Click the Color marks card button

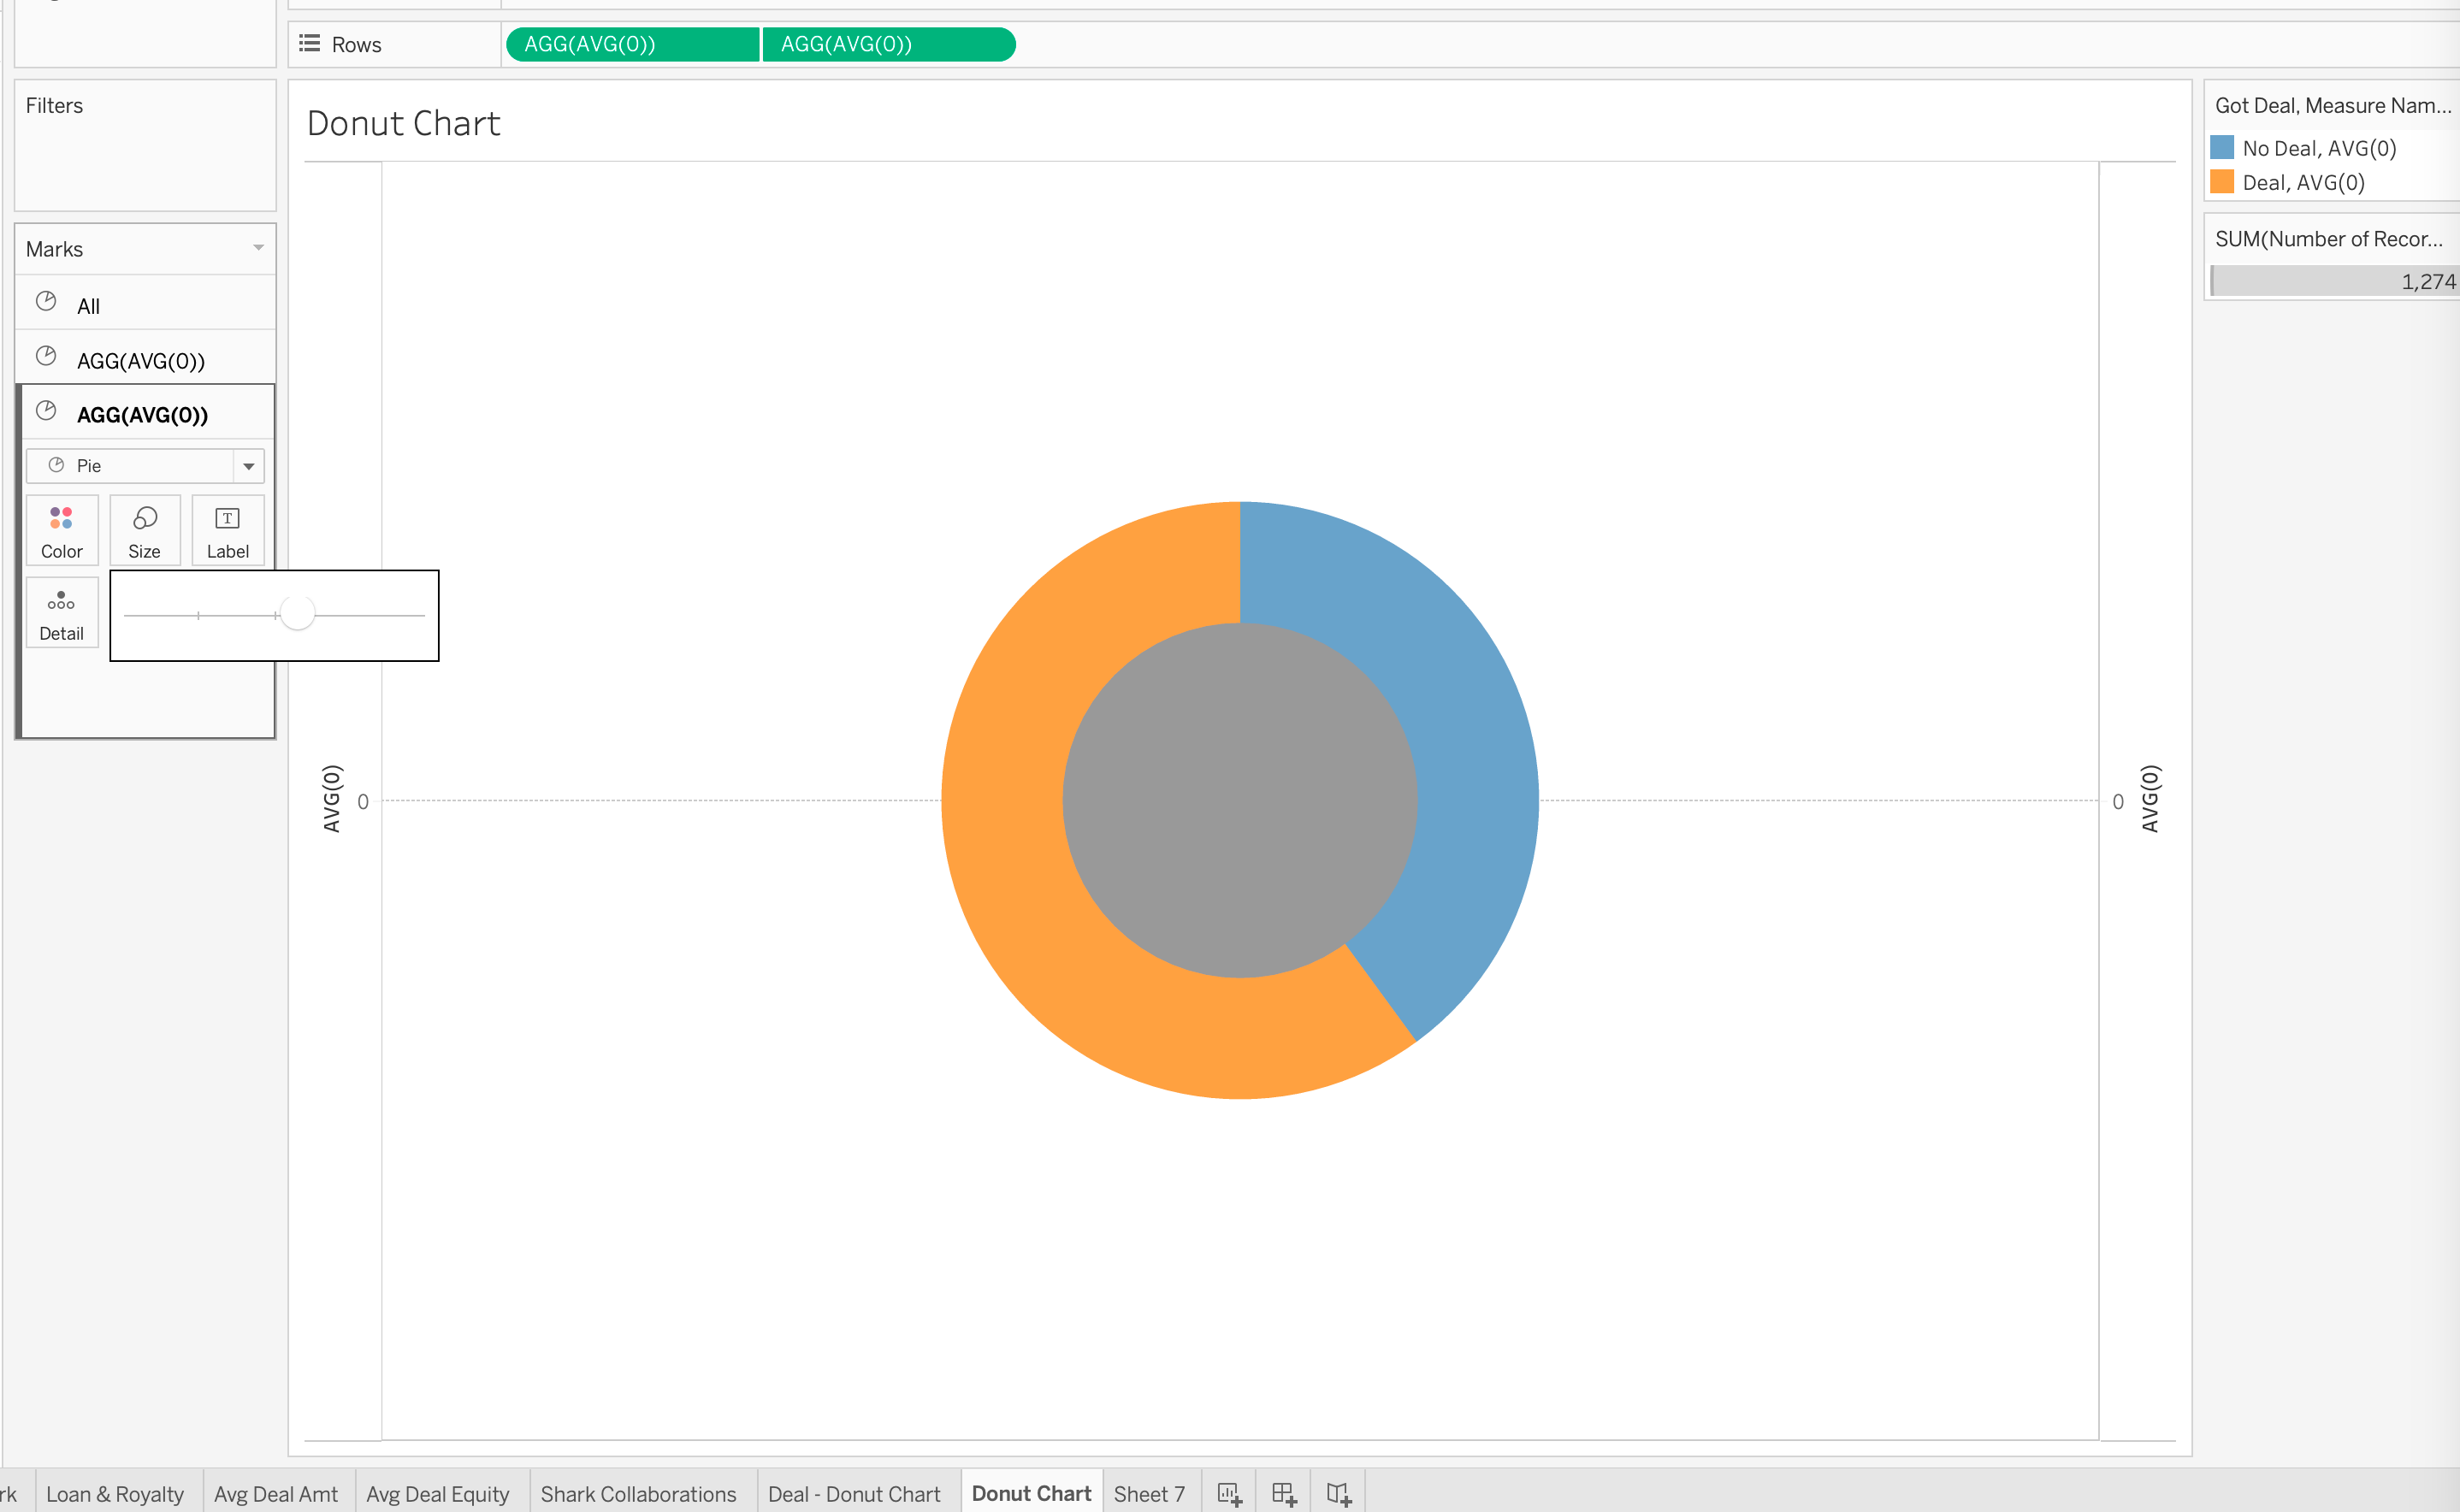click(61, 531)
